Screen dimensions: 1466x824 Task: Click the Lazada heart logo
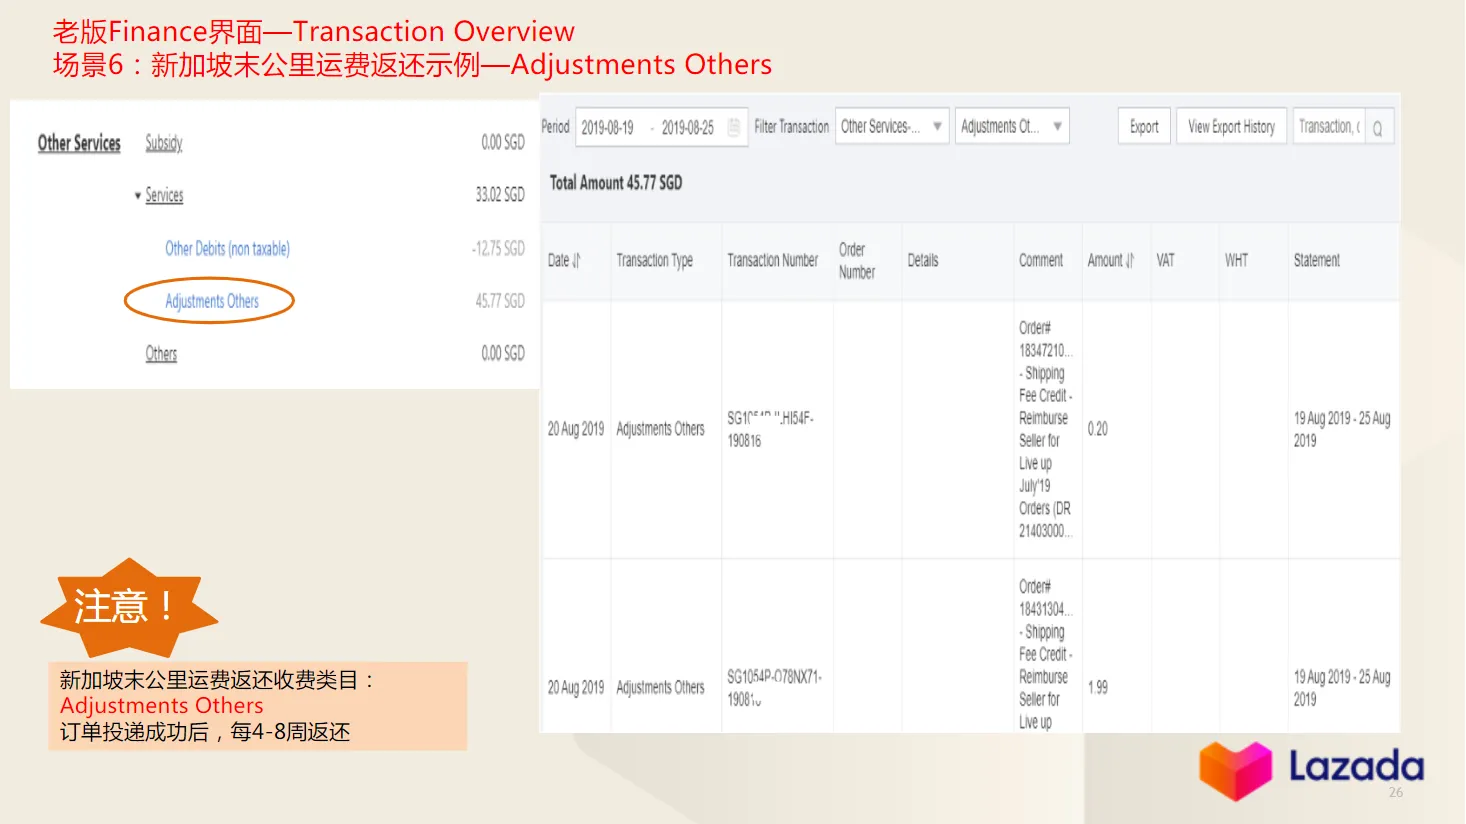pos(1235,771)
